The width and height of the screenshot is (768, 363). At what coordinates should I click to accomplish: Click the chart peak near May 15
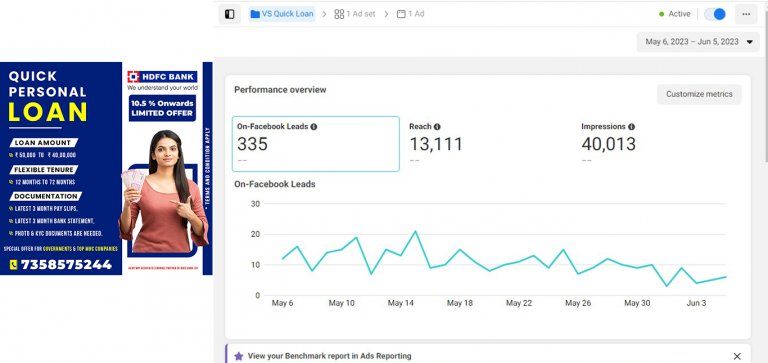(x=415, y=231)
